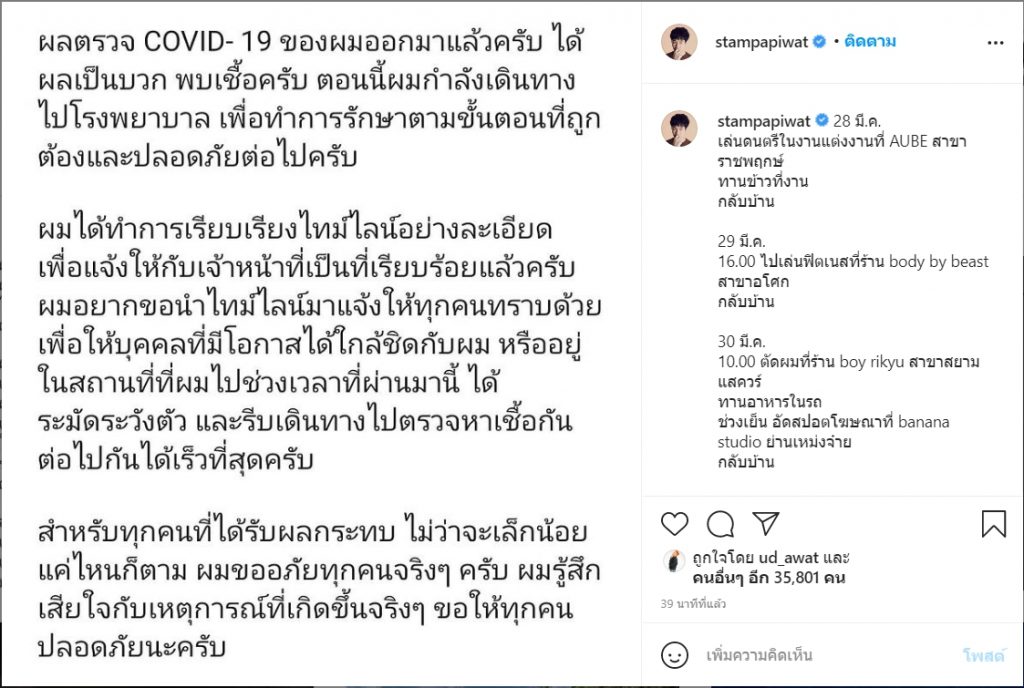Open the stampapiwat username in the caption
Image resolution: width=1024 pixels, height=688 pixels.
[x=763, y=121]
